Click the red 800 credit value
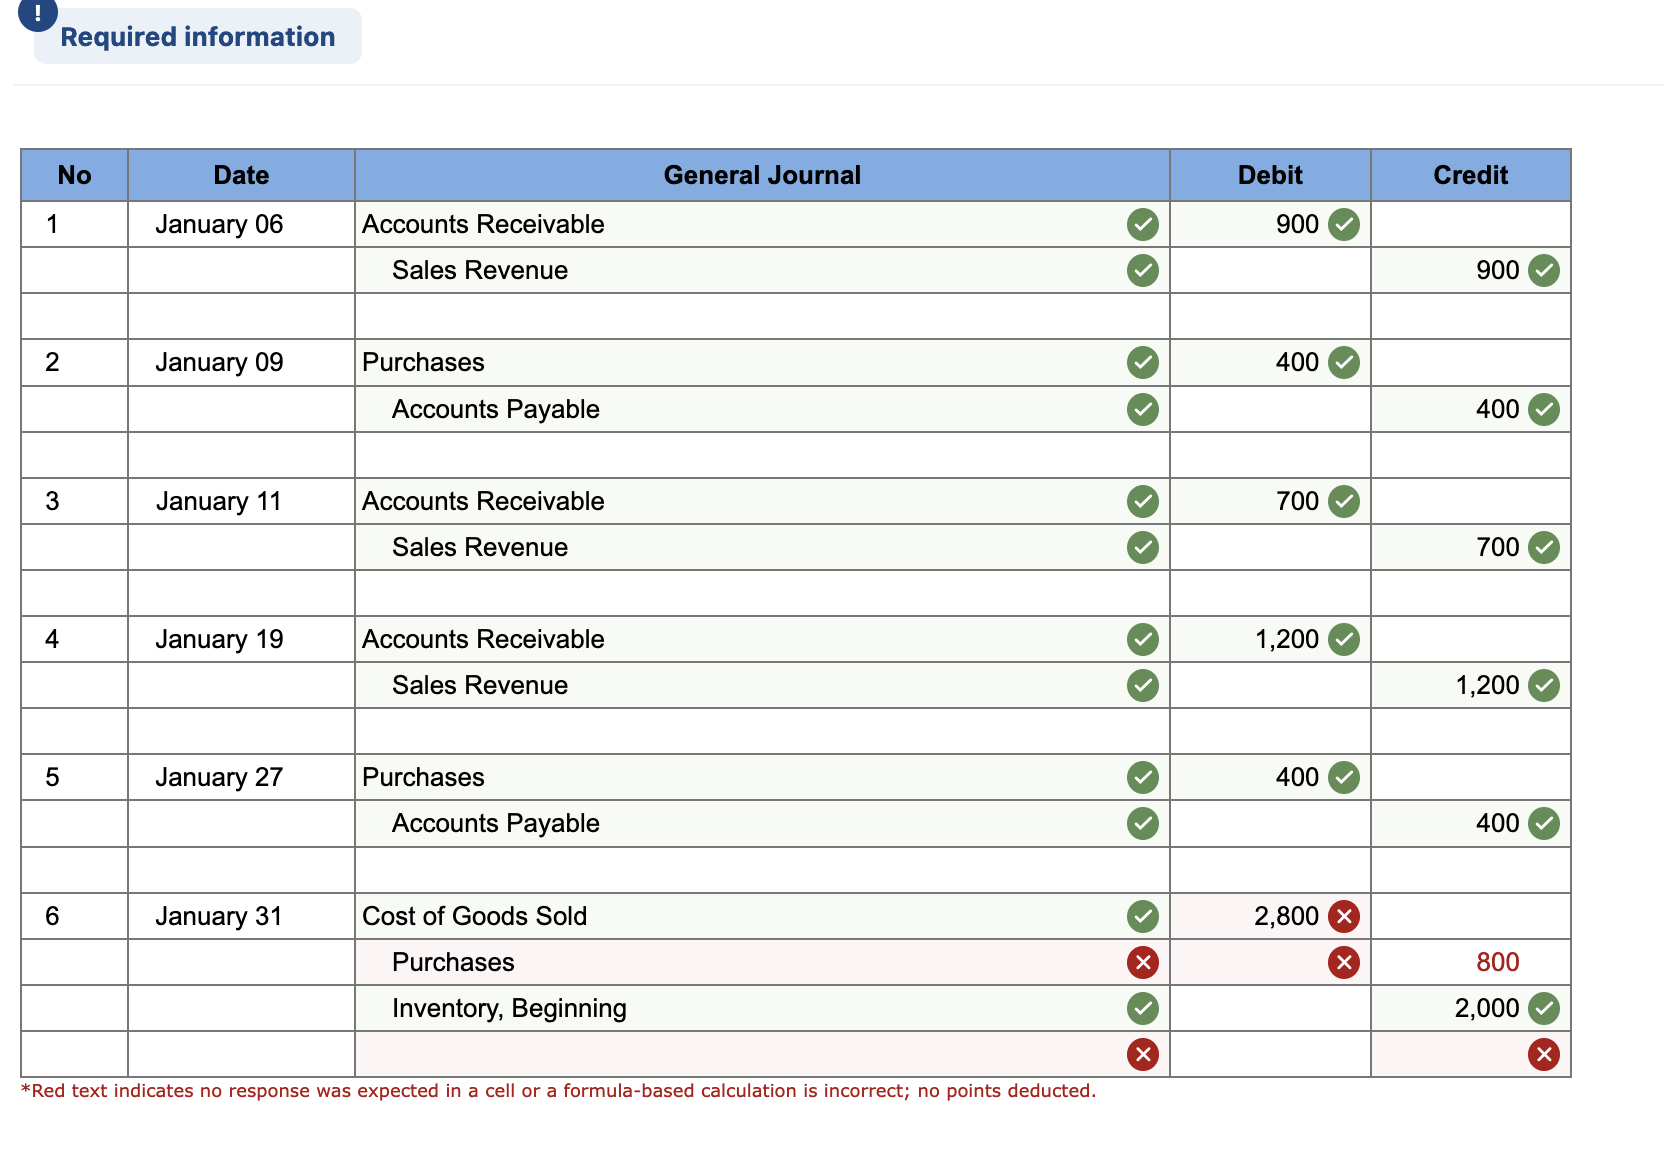This screenshot has width=1664, height=1166. (1497, 962)
